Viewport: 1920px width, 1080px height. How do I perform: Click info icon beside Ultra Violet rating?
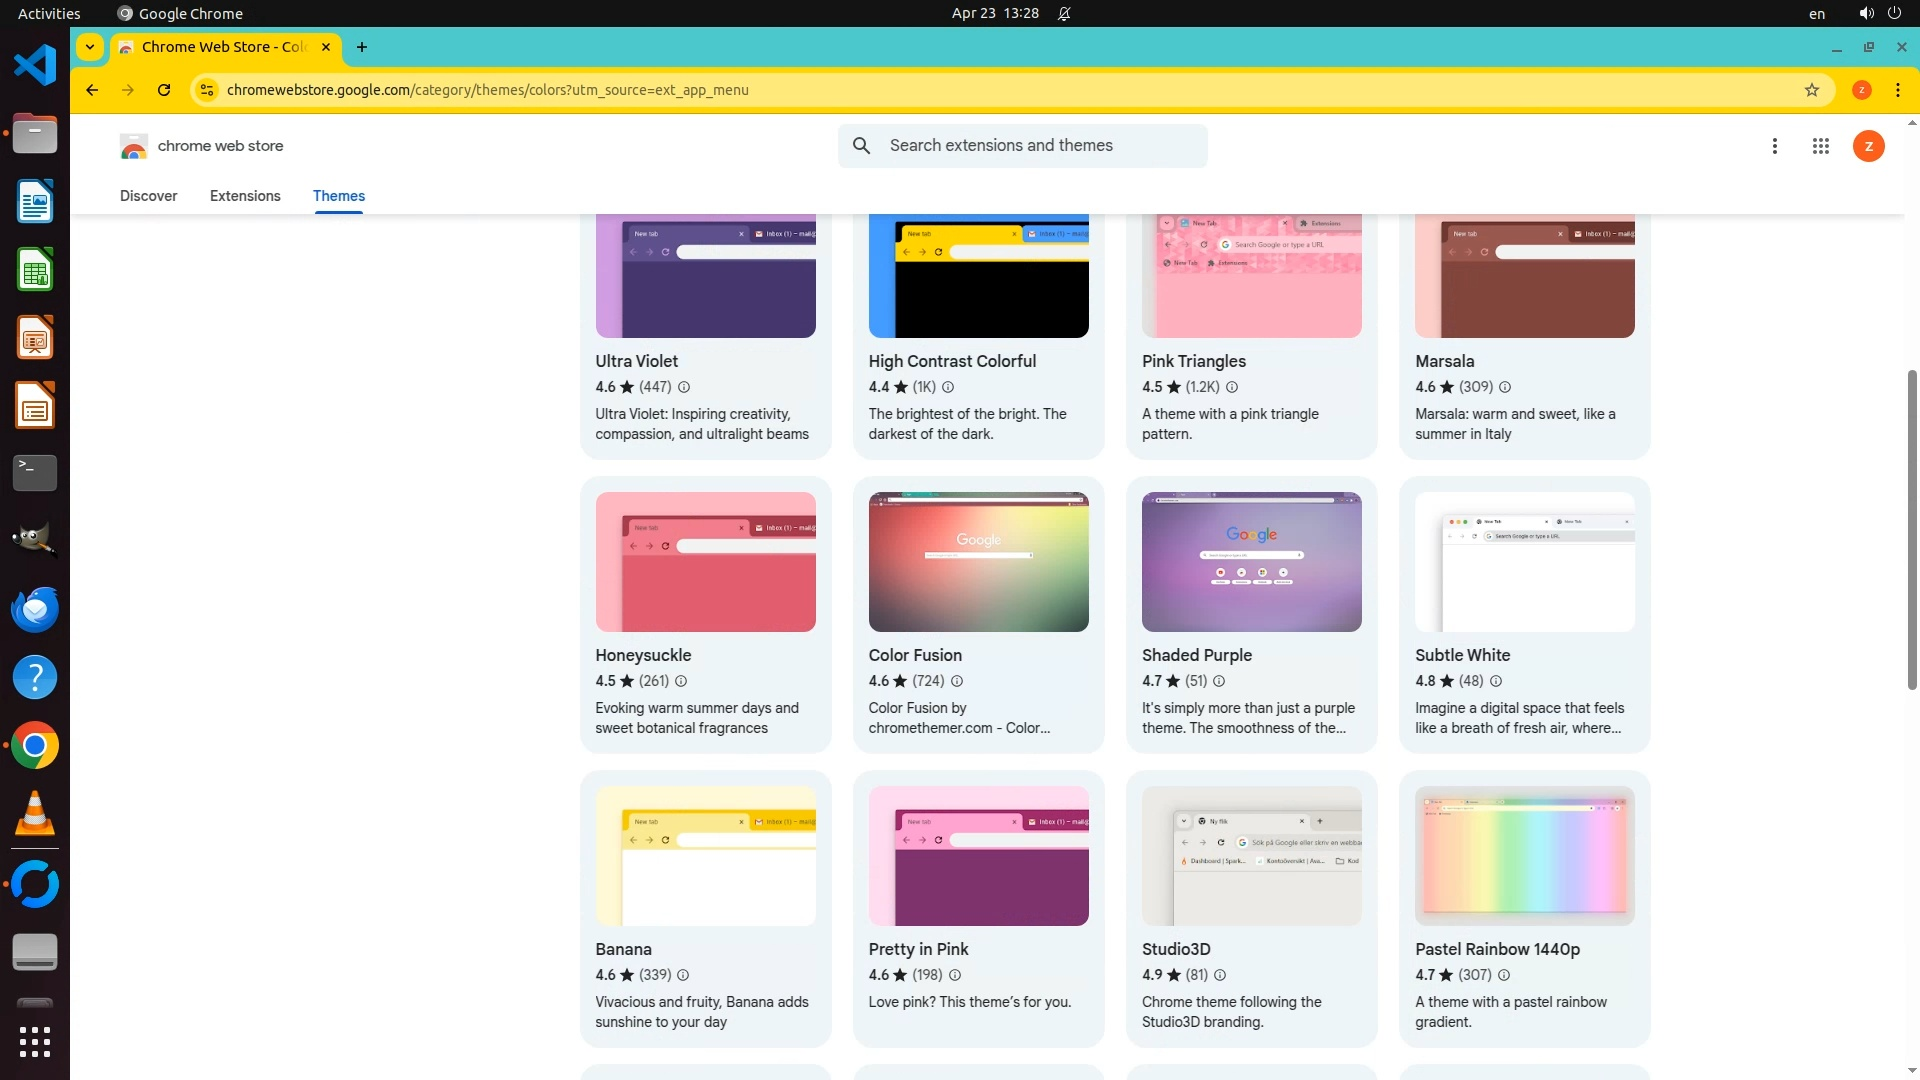[684, 387]
